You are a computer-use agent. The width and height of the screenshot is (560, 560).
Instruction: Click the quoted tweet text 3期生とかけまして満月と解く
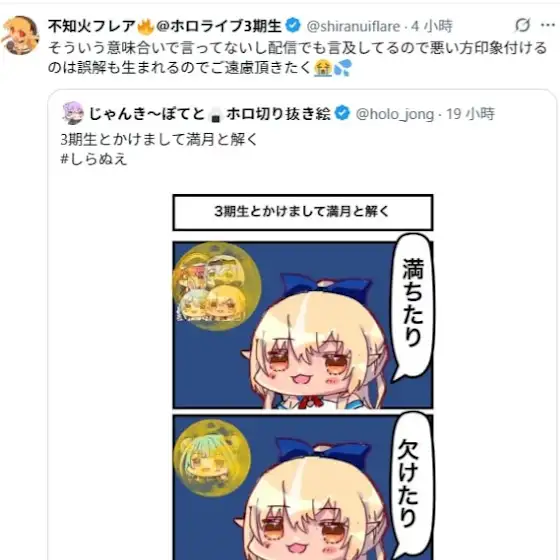pyautogui.click(x=159, y=140)
